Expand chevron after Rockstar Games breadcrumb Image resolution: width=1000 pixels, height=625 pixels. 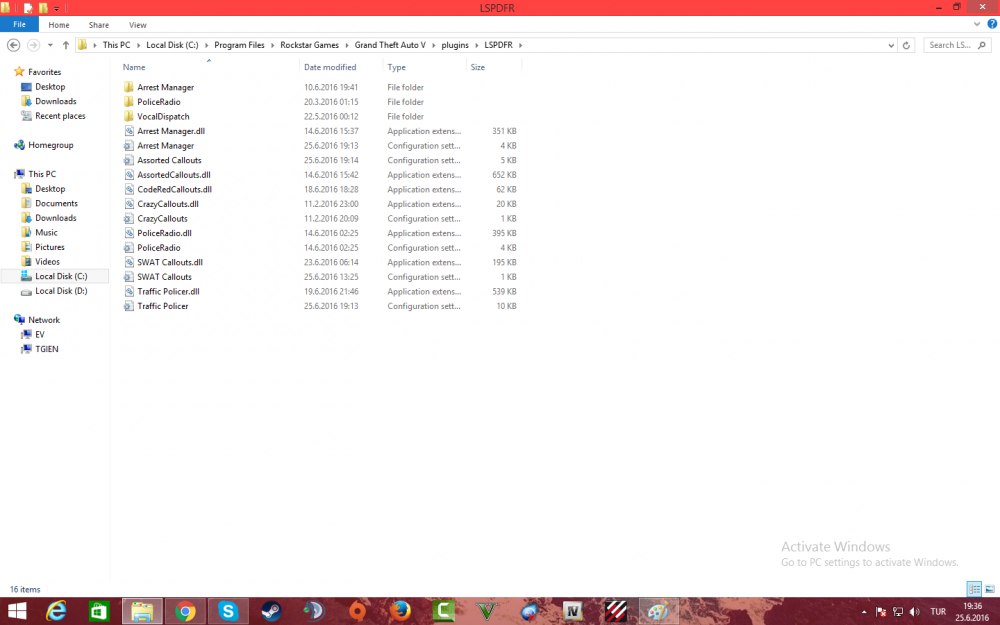click(347, 45)
